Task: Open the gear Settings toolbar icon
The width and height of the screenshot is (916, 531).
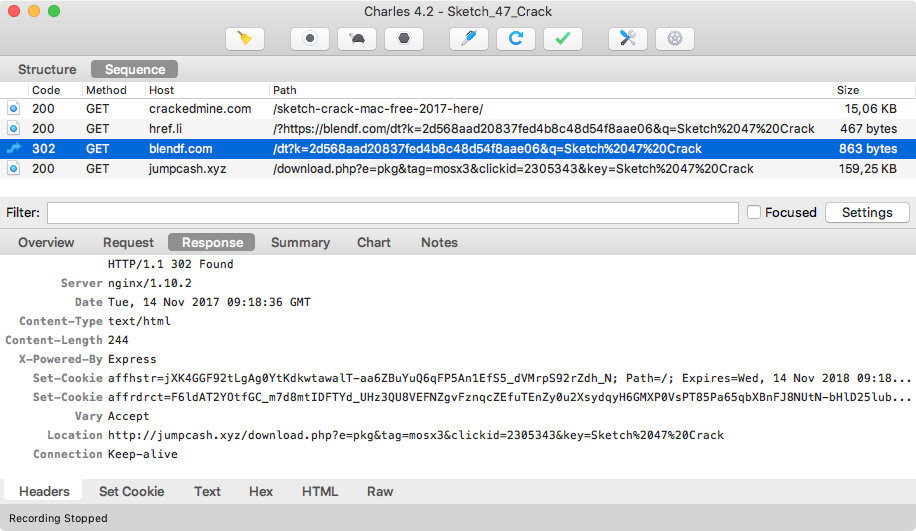Action: [x=675, y=39]
